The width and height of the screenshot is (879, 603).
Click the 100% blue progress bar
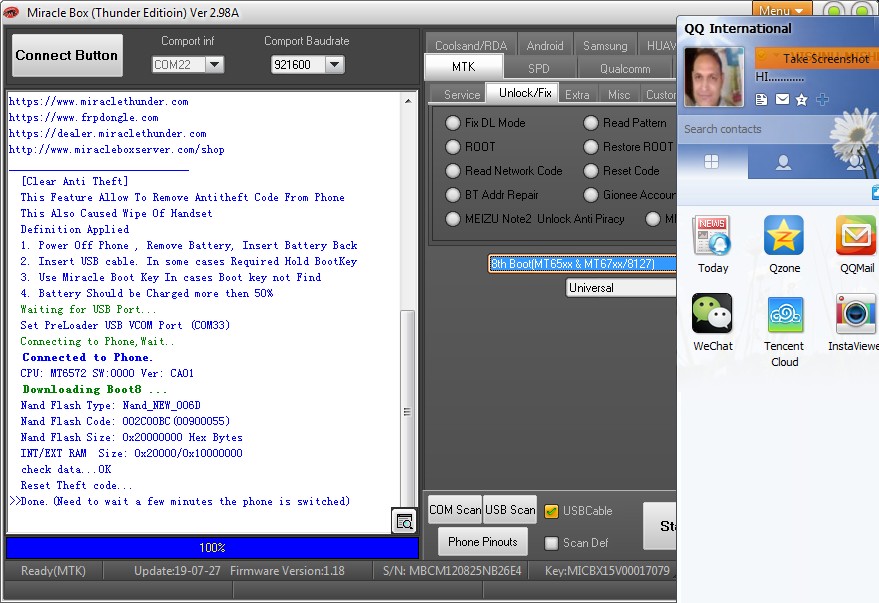212,548
